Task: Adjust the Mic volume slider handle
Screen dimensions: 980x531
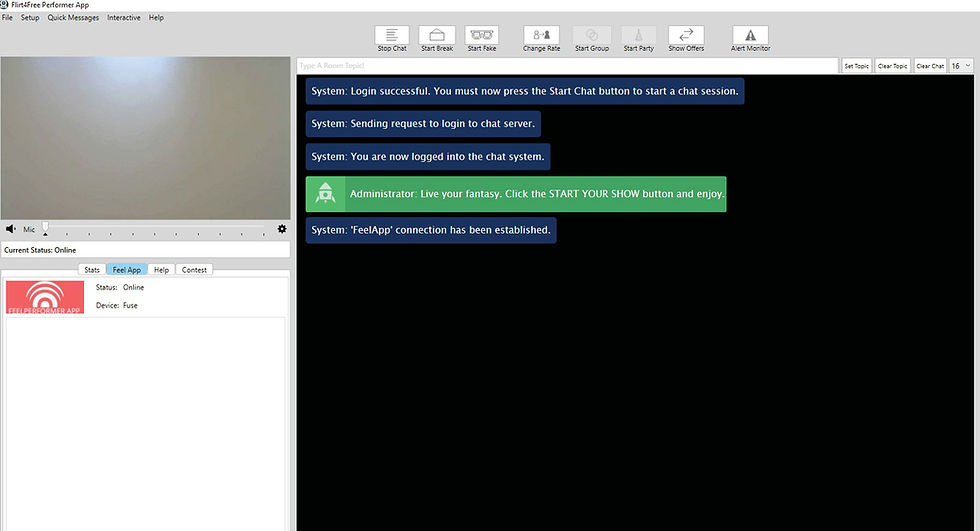Action: tap(45, 229)
